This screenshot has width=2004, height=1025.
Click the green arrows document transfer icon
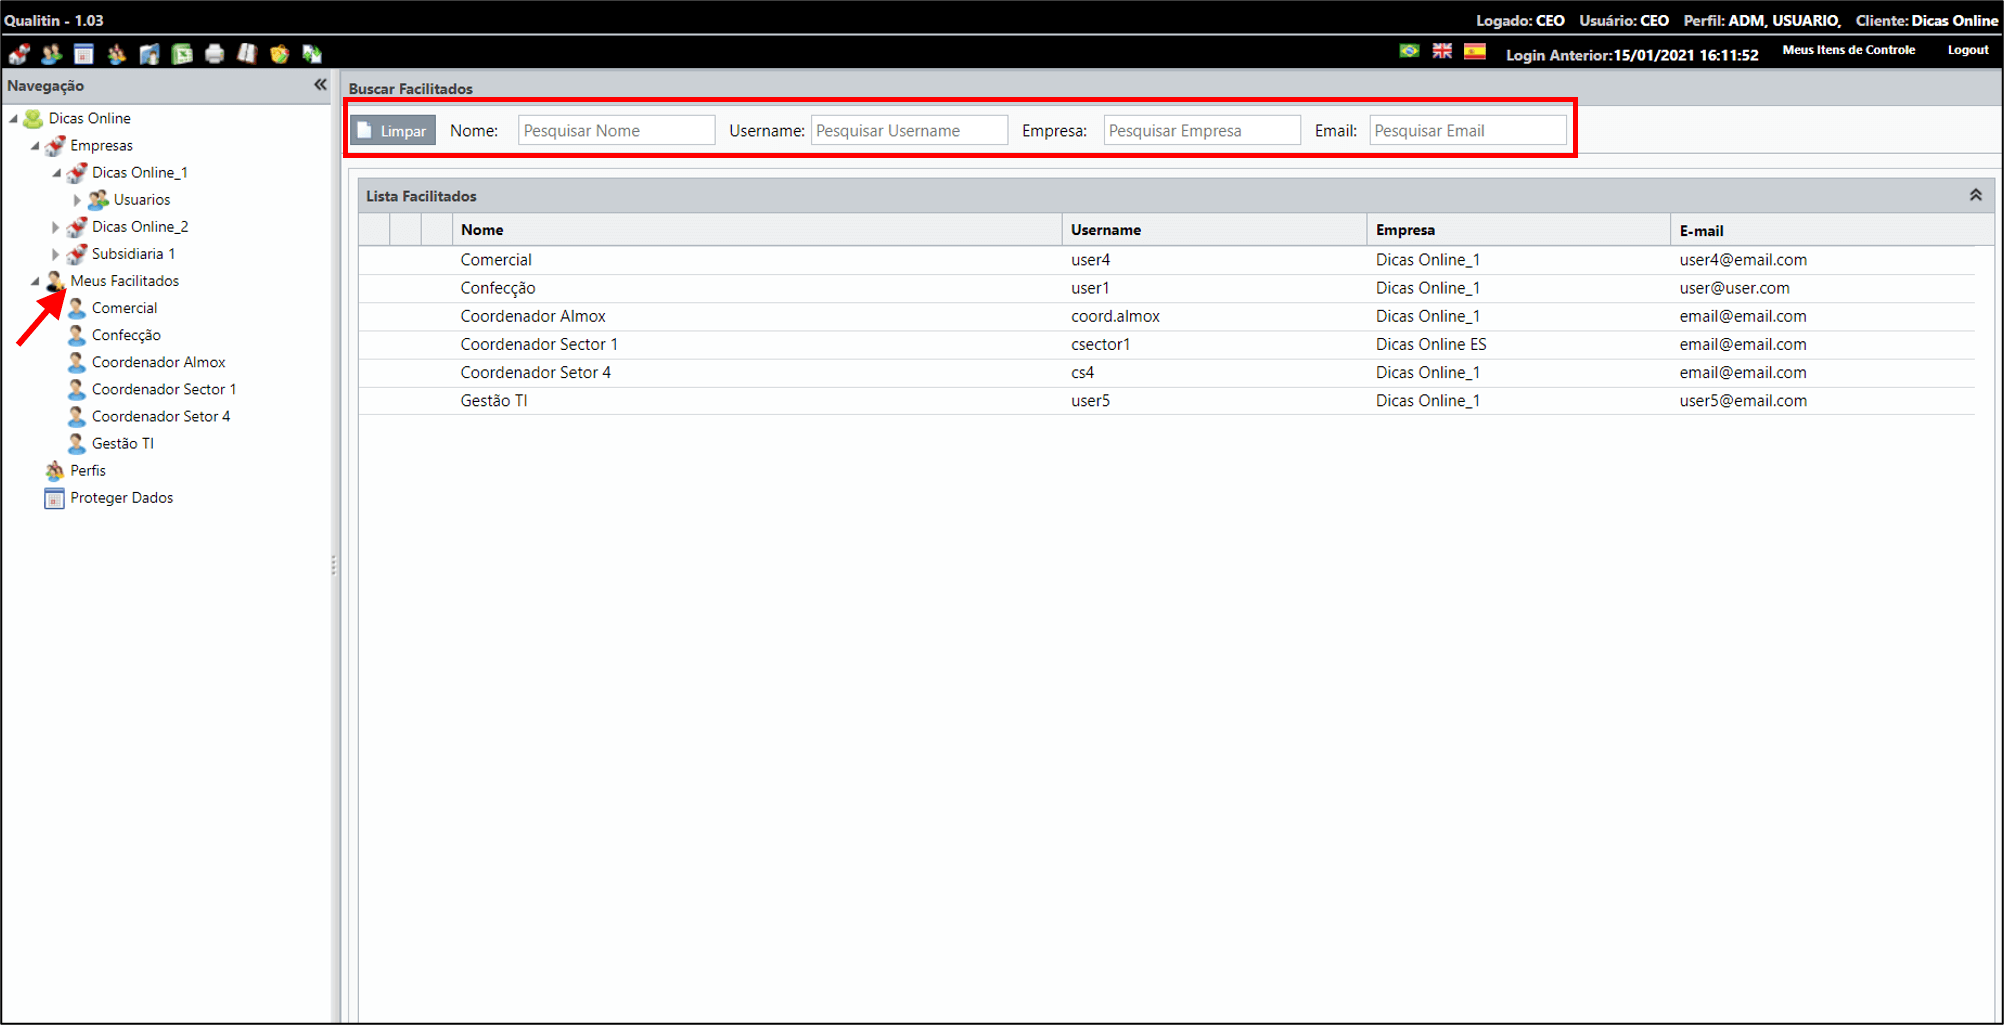click(x=312, y=54)
